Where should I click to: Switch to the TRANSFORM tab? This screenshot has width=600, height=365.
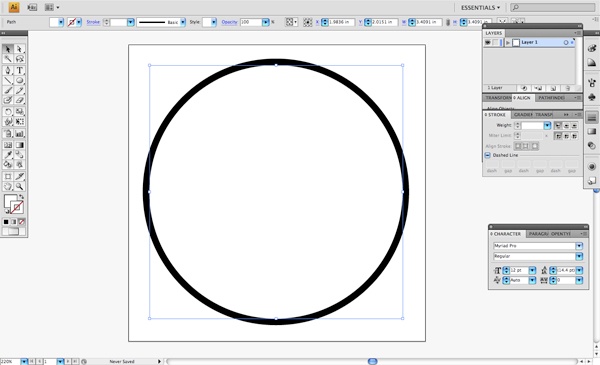pyautogui.click(x=498, y=98)
